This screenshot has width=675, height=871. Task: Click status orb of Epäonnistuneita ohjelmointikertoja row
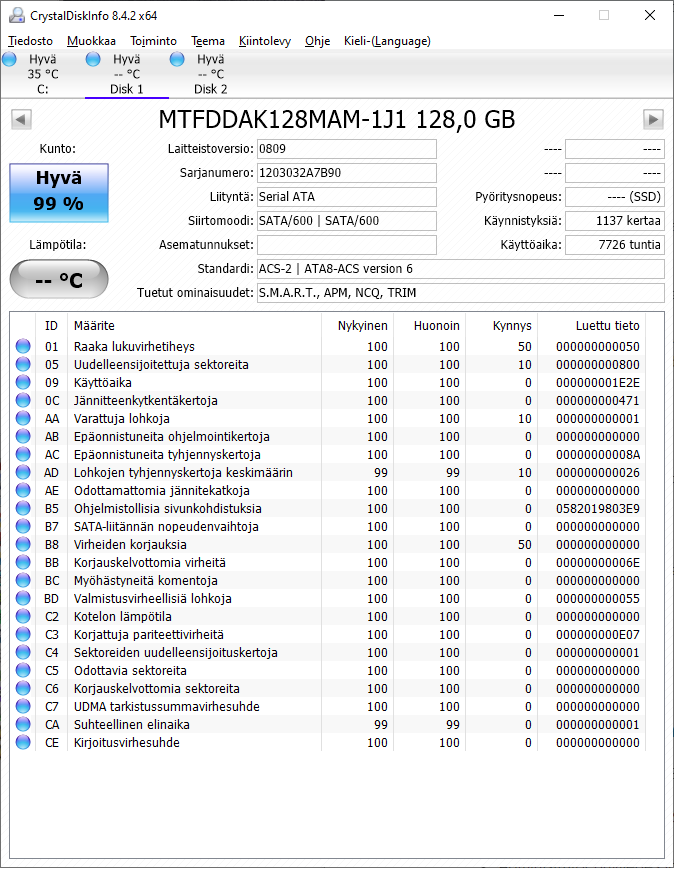click(x=23, y=437)
